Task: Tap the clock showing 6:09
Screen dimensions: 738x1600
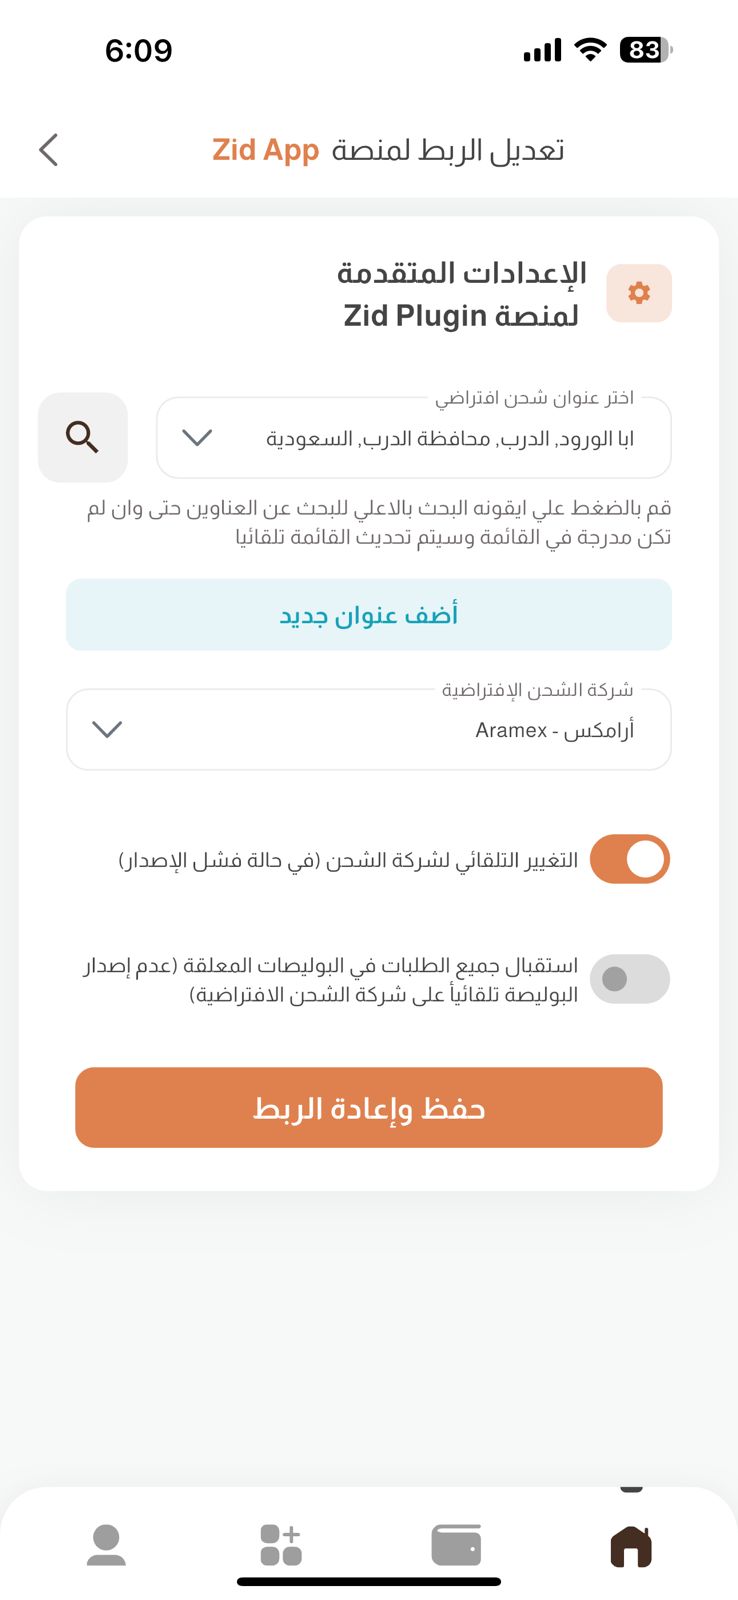Action: point(139,50)
